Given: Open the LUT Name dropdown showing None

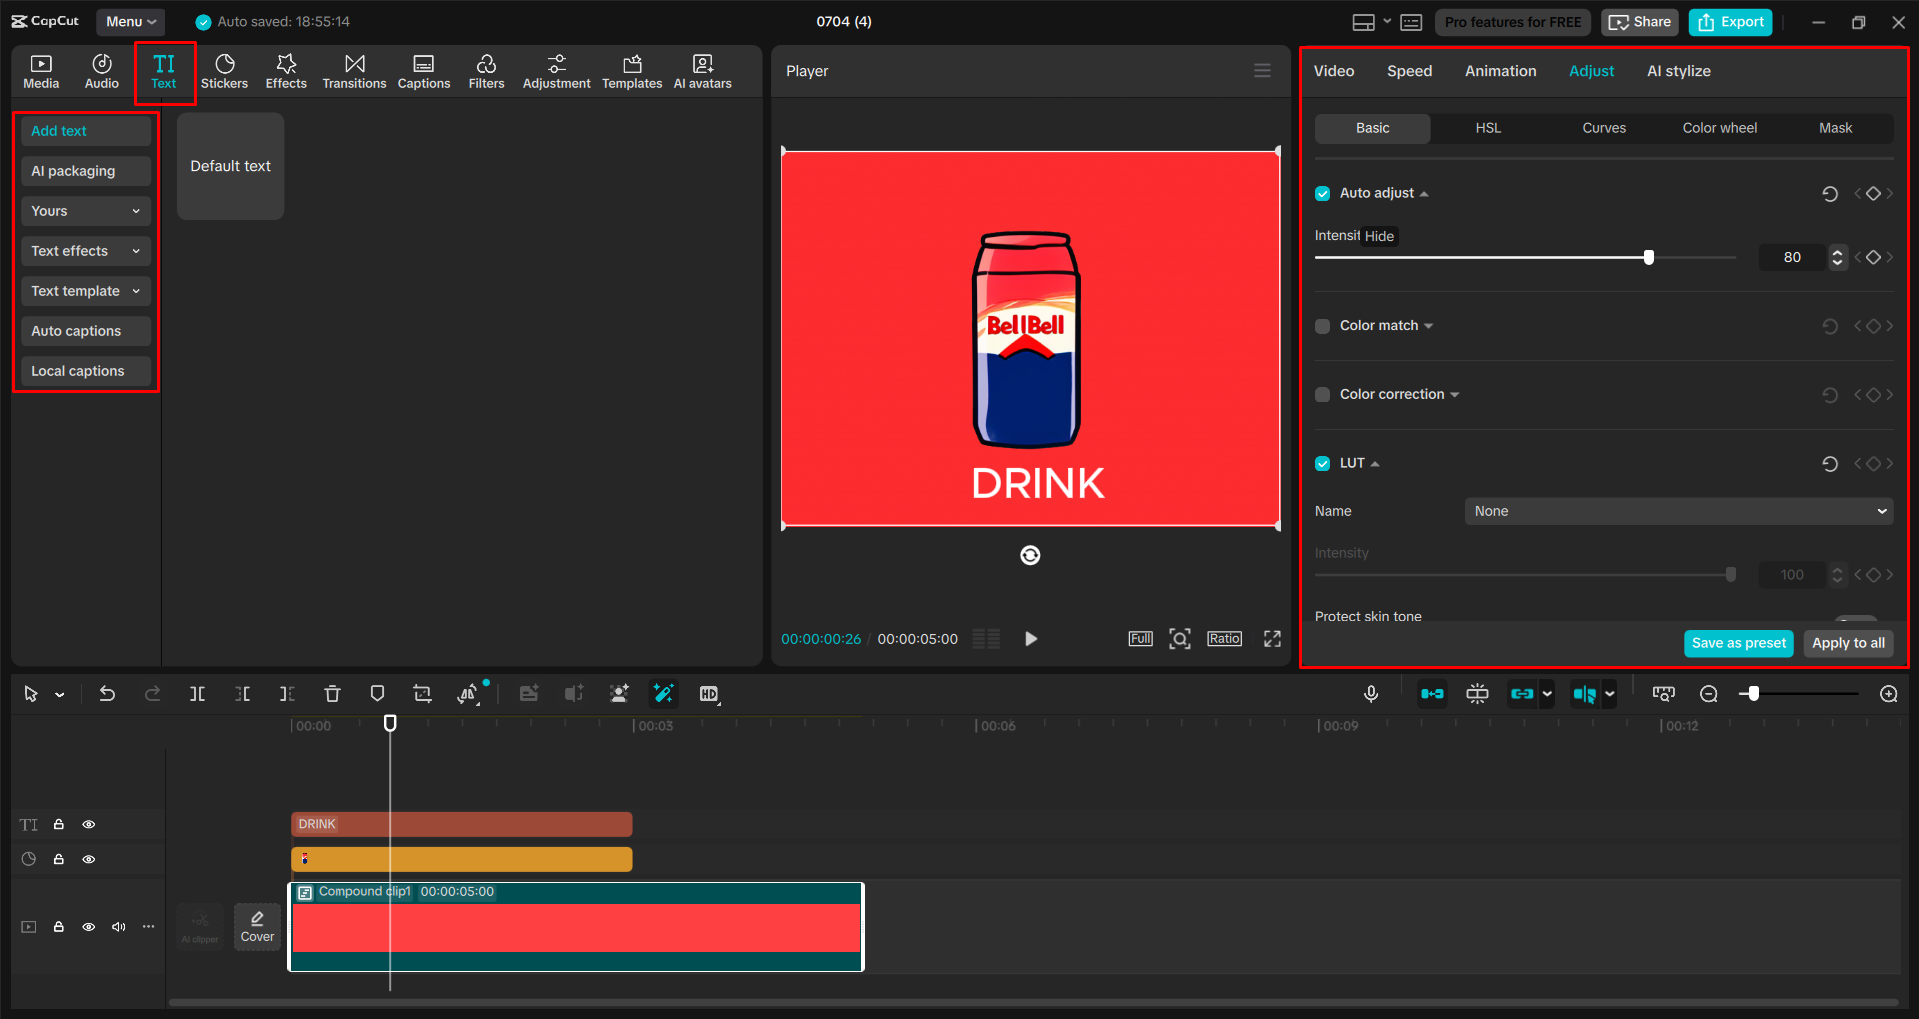Looking at the screenshot, I should click(1678, 511).
